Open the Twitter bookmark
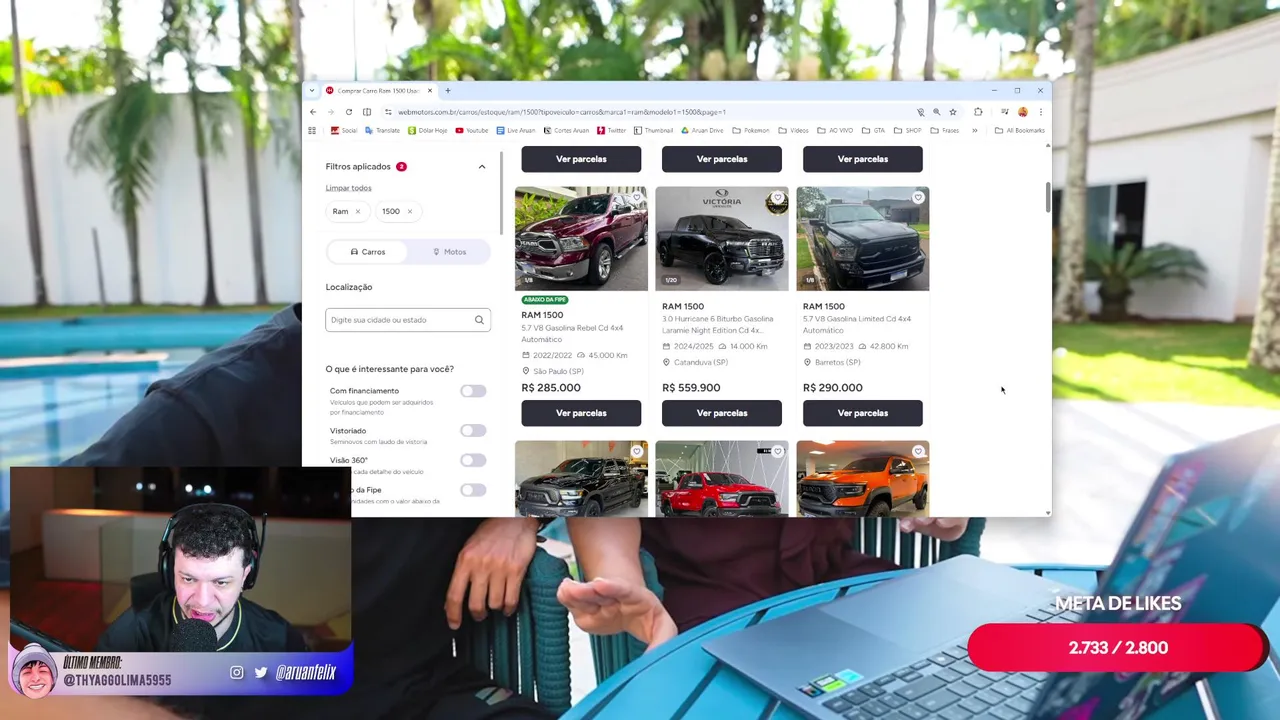This screenshot has height=720, width=1280. (x=611, y=130)
